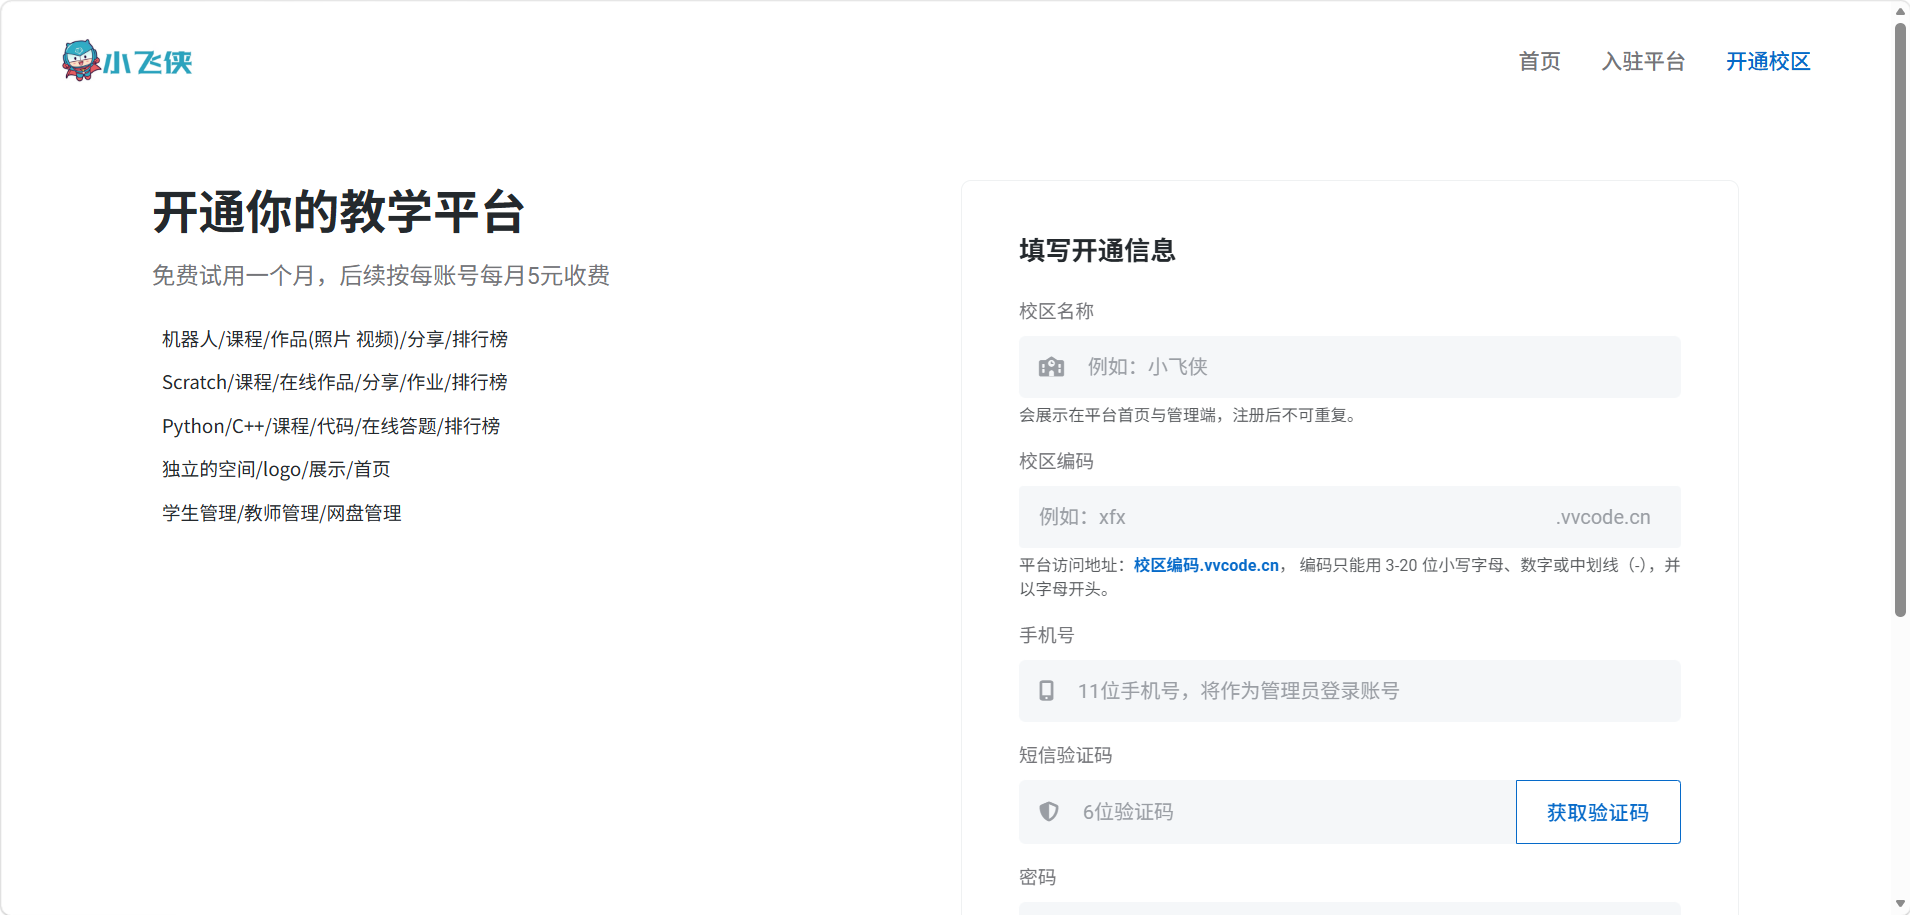The height and width of the screenshot is (915, 1910).
Task: Click the 密码 field label
Action: 1038,877
